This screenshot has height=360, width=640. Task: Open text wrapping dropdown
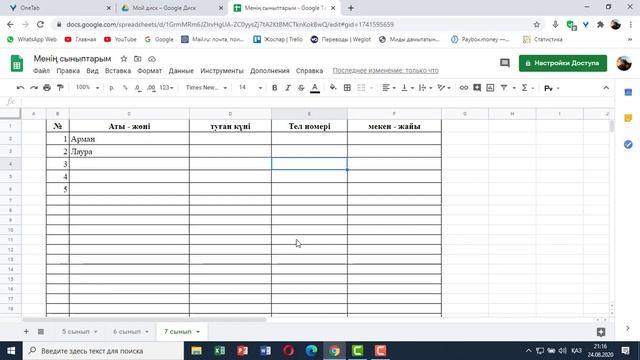[425, 88]
